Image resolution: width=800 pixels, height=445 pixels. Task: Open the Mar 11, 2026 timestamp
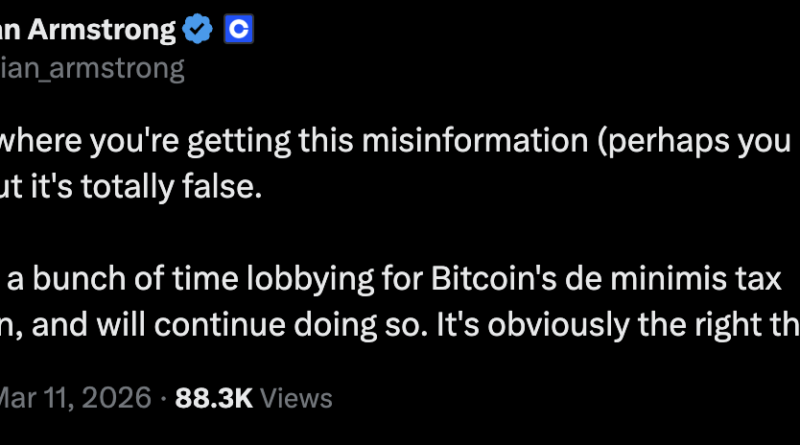click(x=77, y=398)
